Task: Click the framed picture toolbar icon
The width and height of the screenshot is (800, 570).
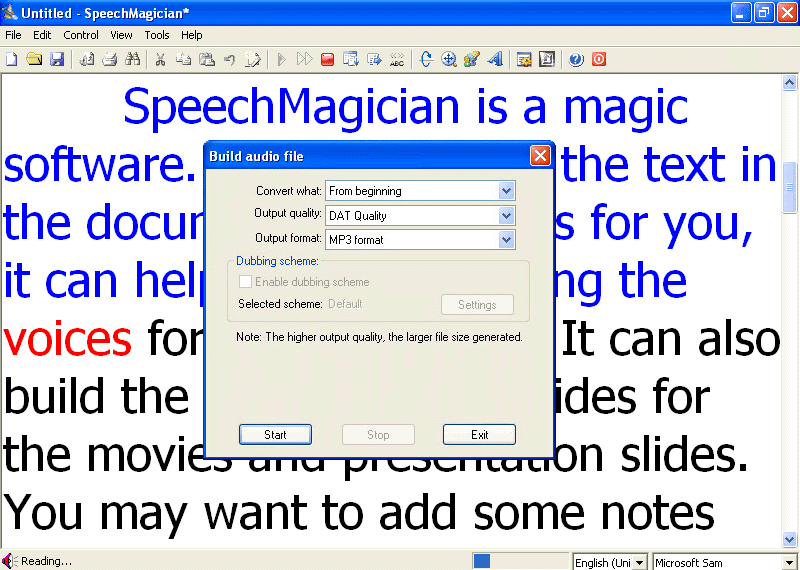Action: [547, 59]
